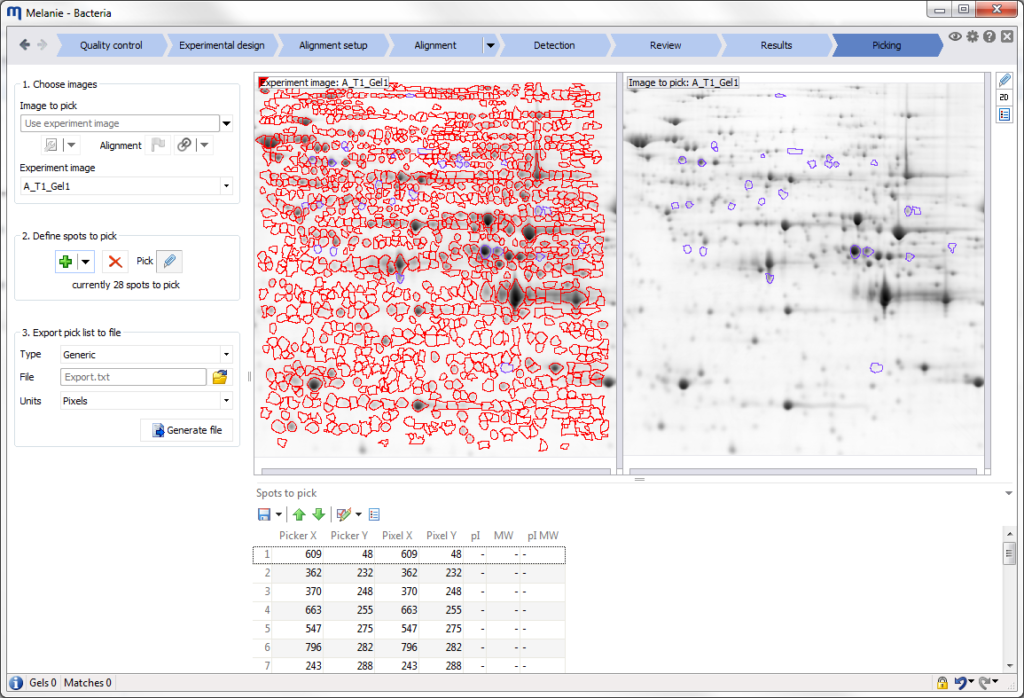
Task: Remove spots with the red X button
Action: 115,262
